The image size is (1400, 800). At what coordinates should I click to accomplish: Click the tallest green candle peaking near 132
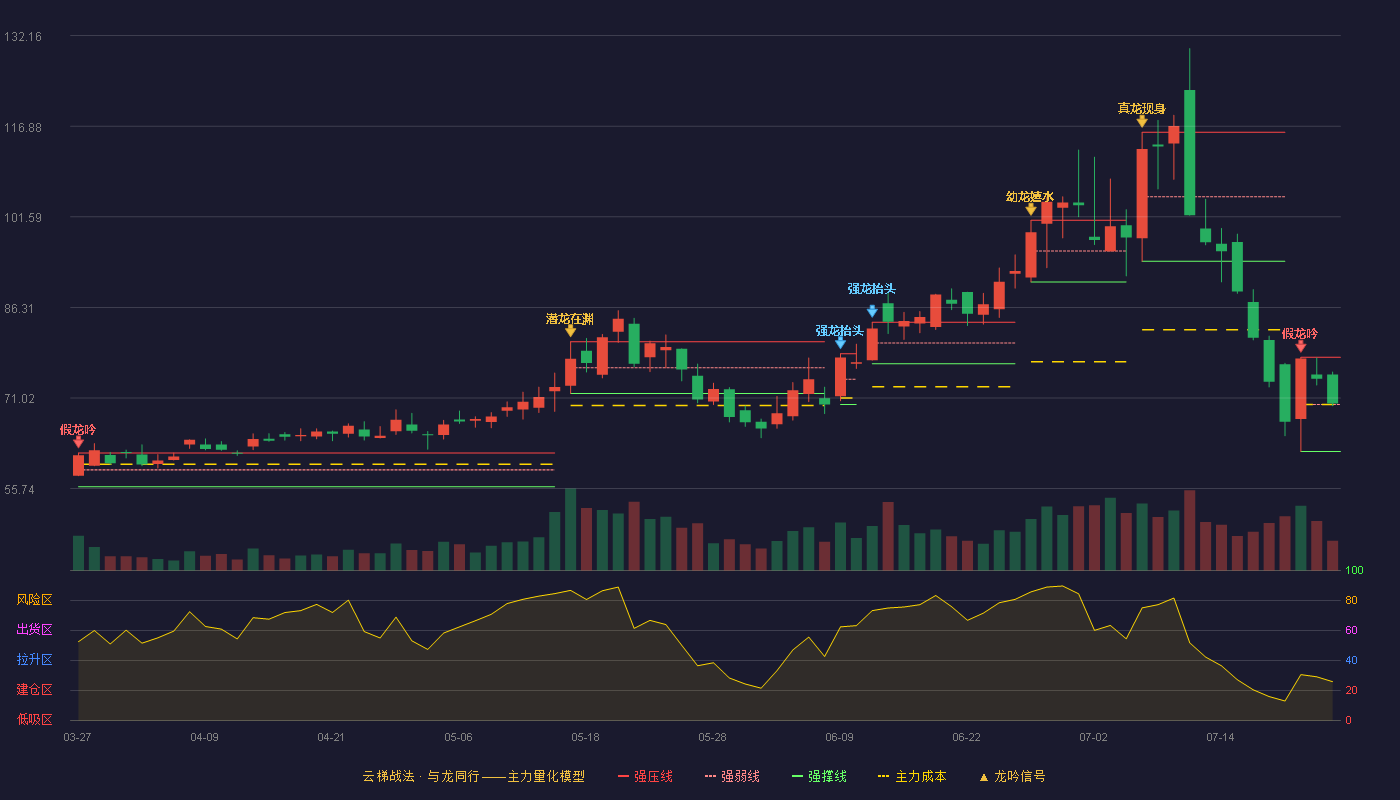pos(1189,152)
